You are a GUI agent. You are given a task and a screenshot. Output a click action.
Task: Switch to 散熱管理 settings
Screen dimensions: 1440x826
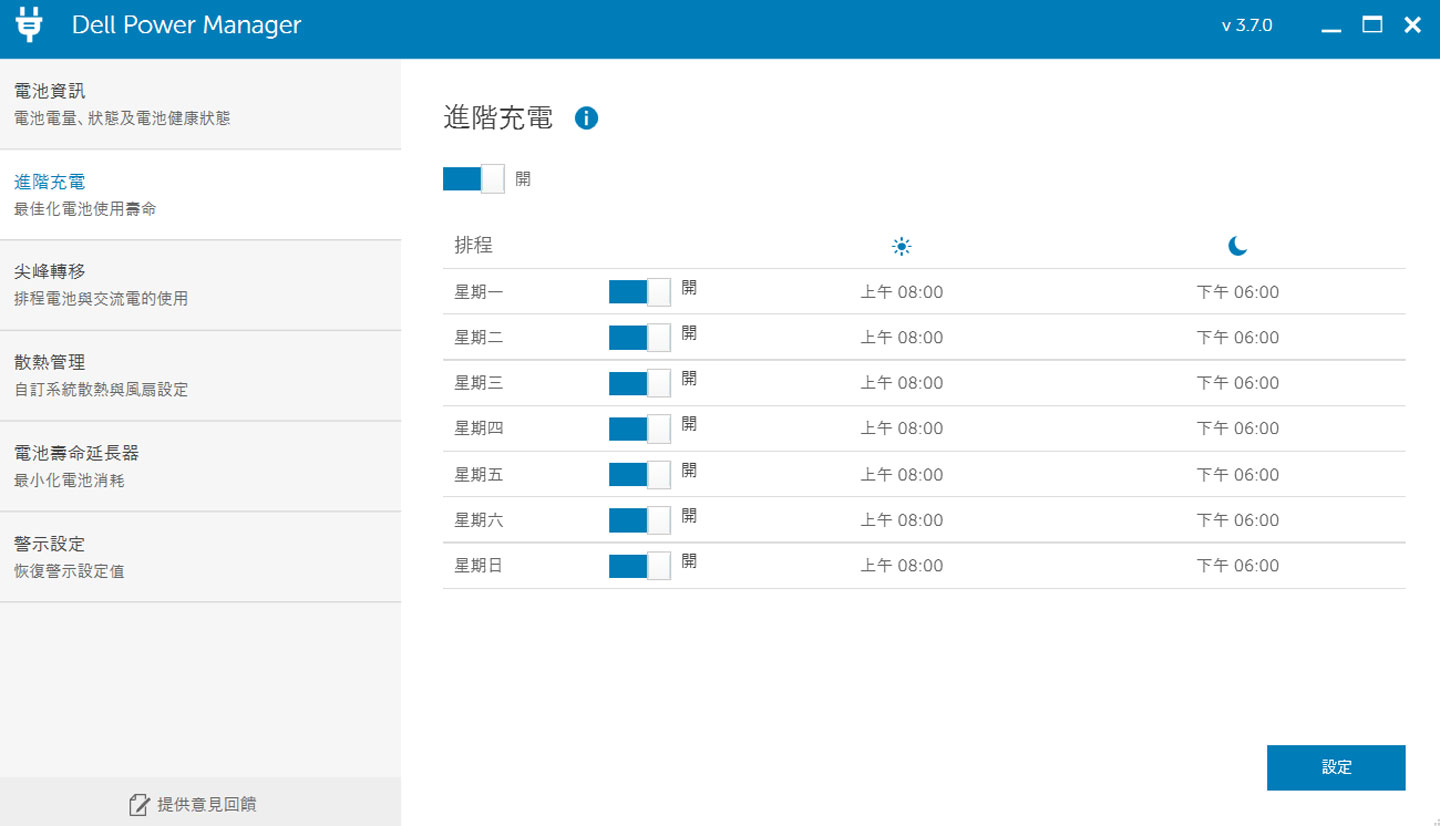coord(120,373)
